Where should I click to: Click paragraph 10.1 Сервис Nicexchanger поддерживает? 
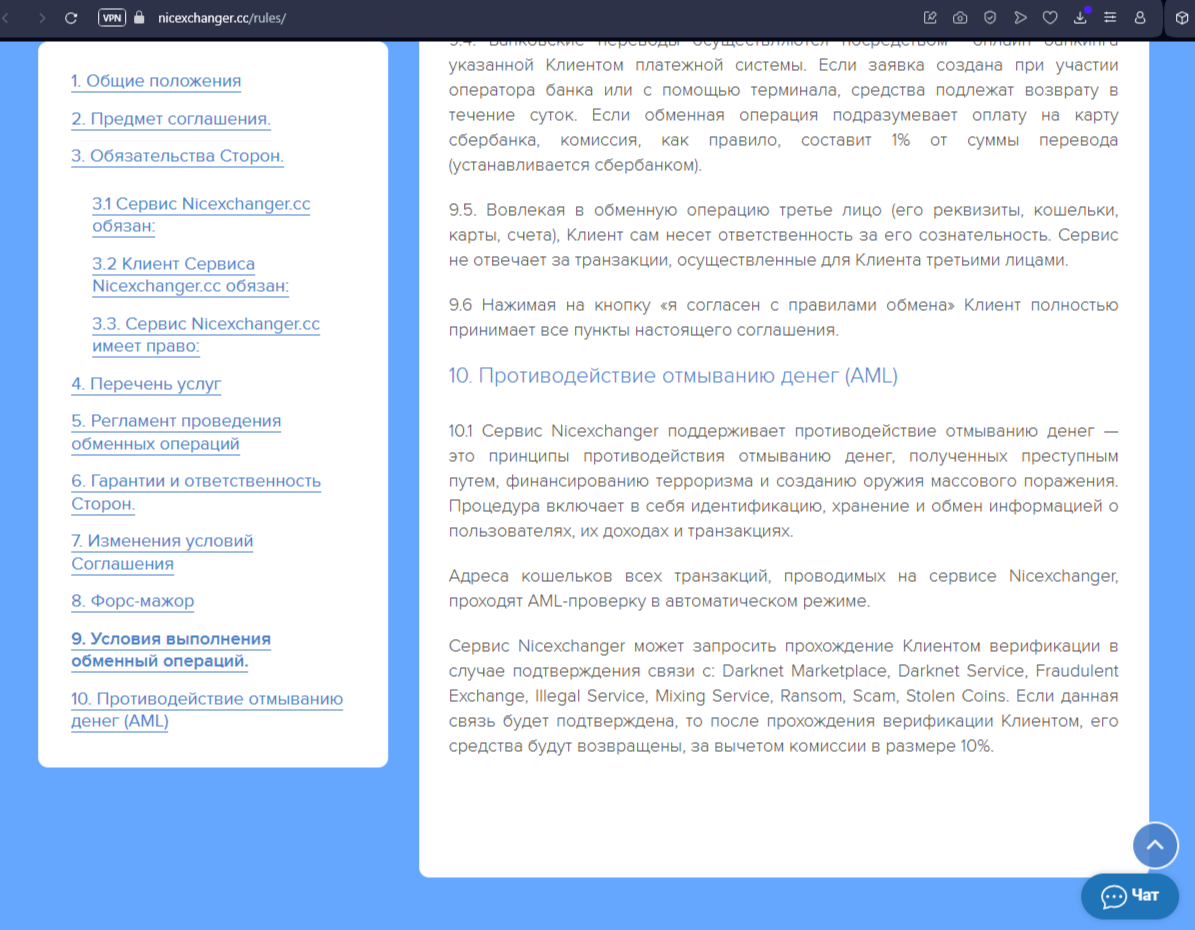[x=783, y=481]
